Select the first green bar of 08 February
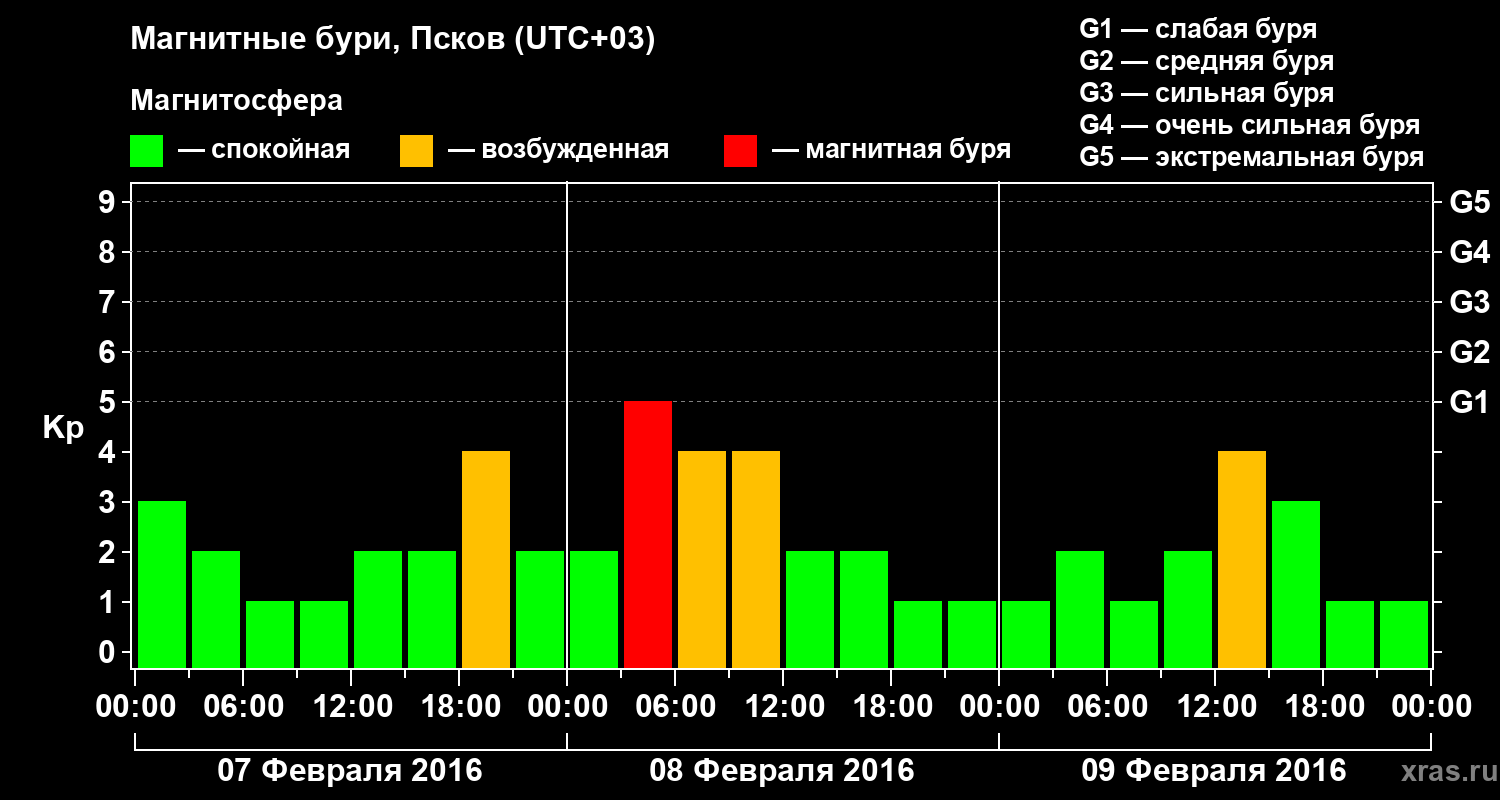The height and width of the screenshot is (800, 1500). pos(594,609)
